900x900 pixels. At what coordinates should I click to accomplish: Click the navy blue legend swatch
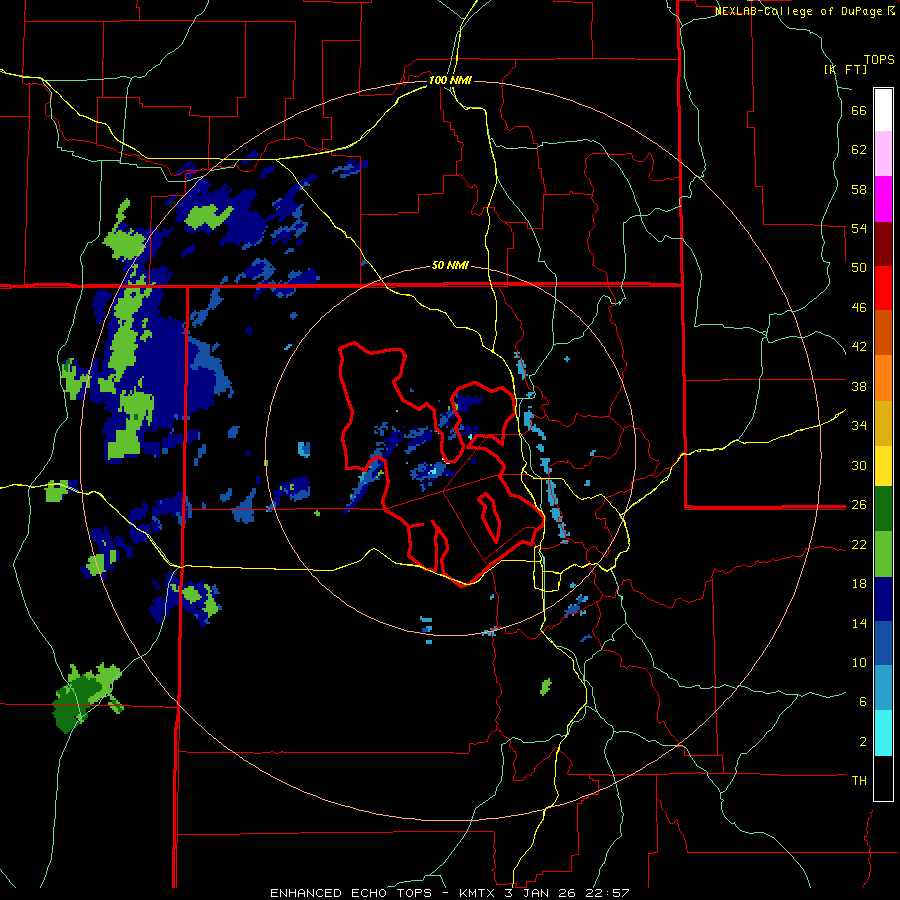pyautogui.click(x=883, y=599)
